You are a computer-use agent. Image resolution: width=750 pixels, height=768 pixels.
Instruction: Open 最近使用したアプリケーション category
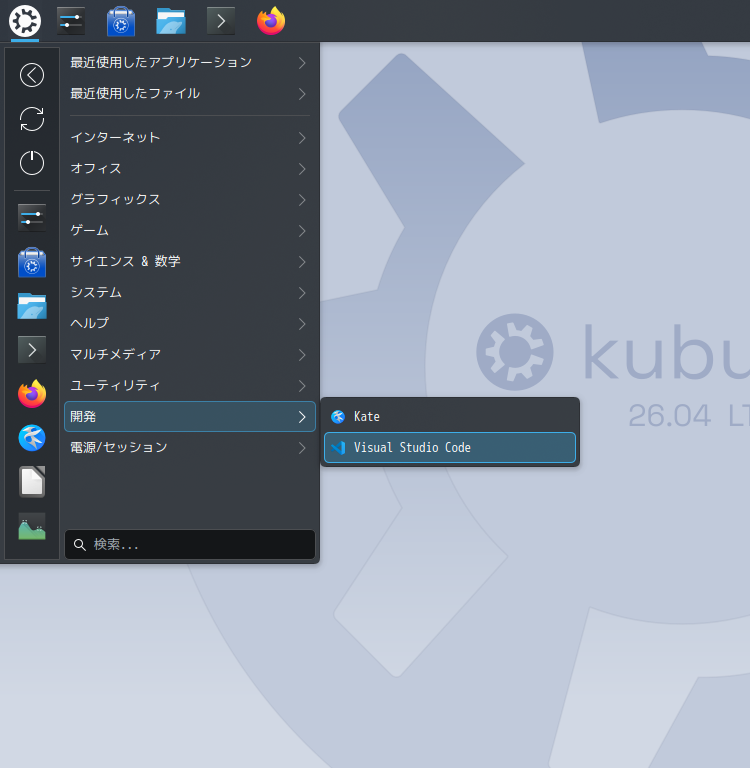[x=190, y=63]
